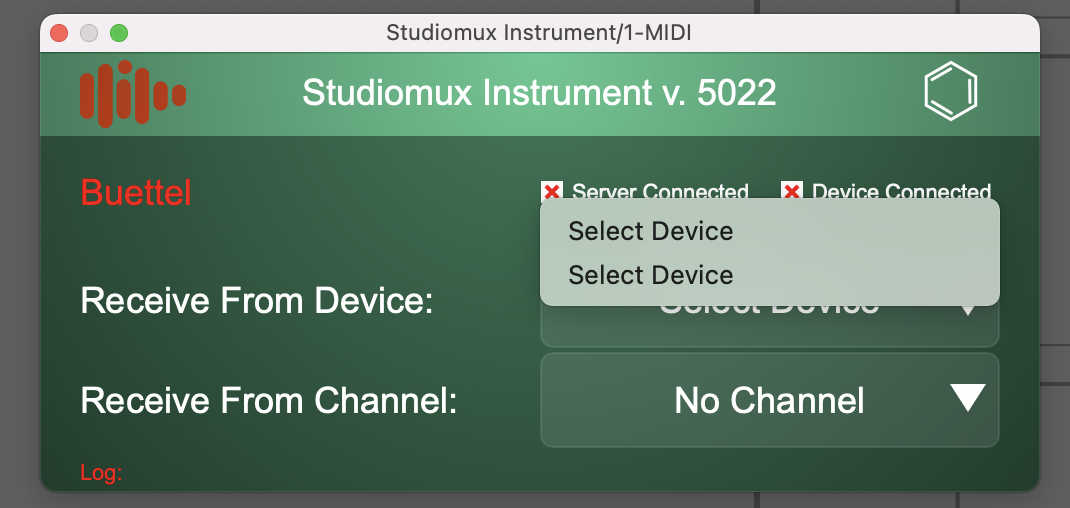
Task: Zoom the window using the green button
Action: click(119, 33)
